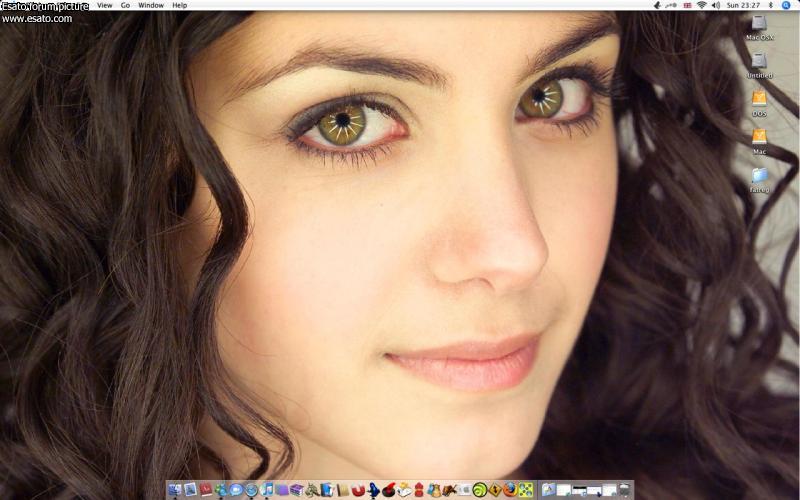Click the flag input-source menu icon
Image resolution: width=800 pixels, height=500 pixels.
pos(687,5)
